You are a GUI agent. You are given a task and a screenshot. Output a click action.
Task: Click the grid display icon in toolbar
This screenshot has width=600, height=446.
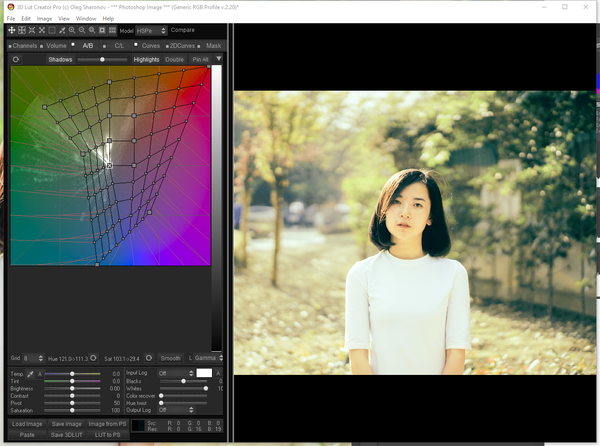click(x=112, y=30)
